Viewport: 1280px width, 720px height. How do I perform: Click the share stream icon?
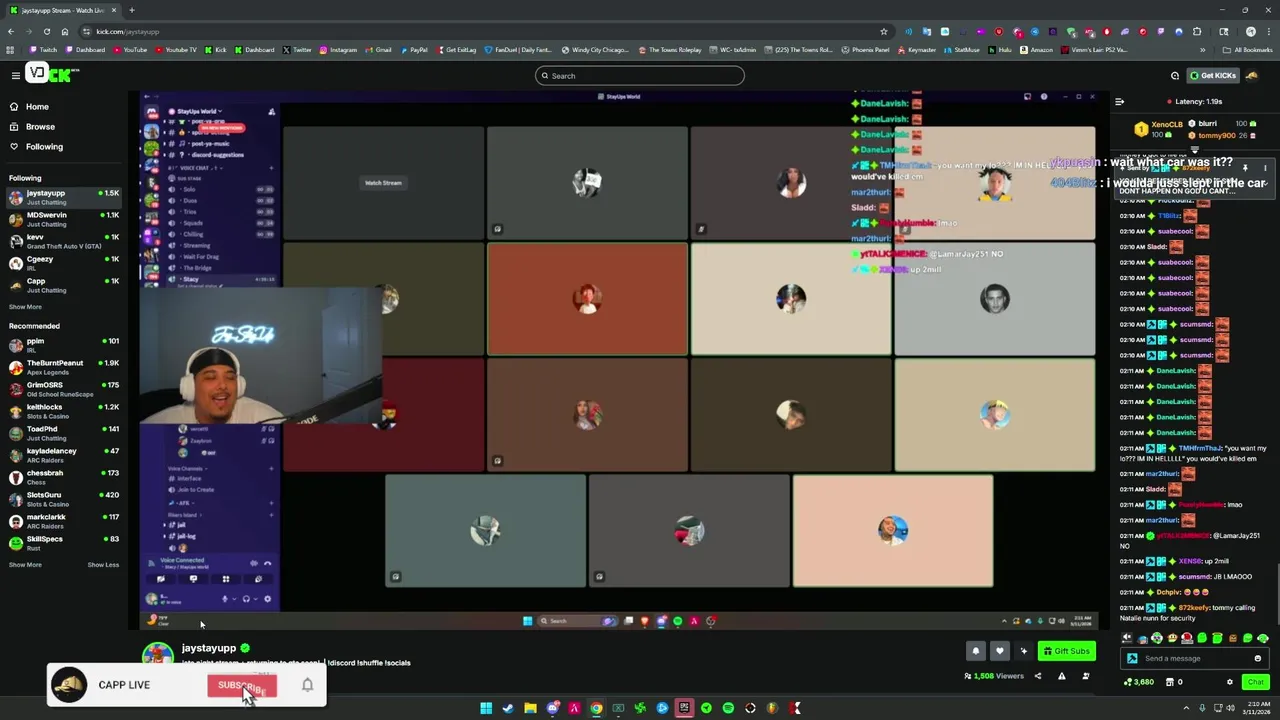(x=1037, y=676)
